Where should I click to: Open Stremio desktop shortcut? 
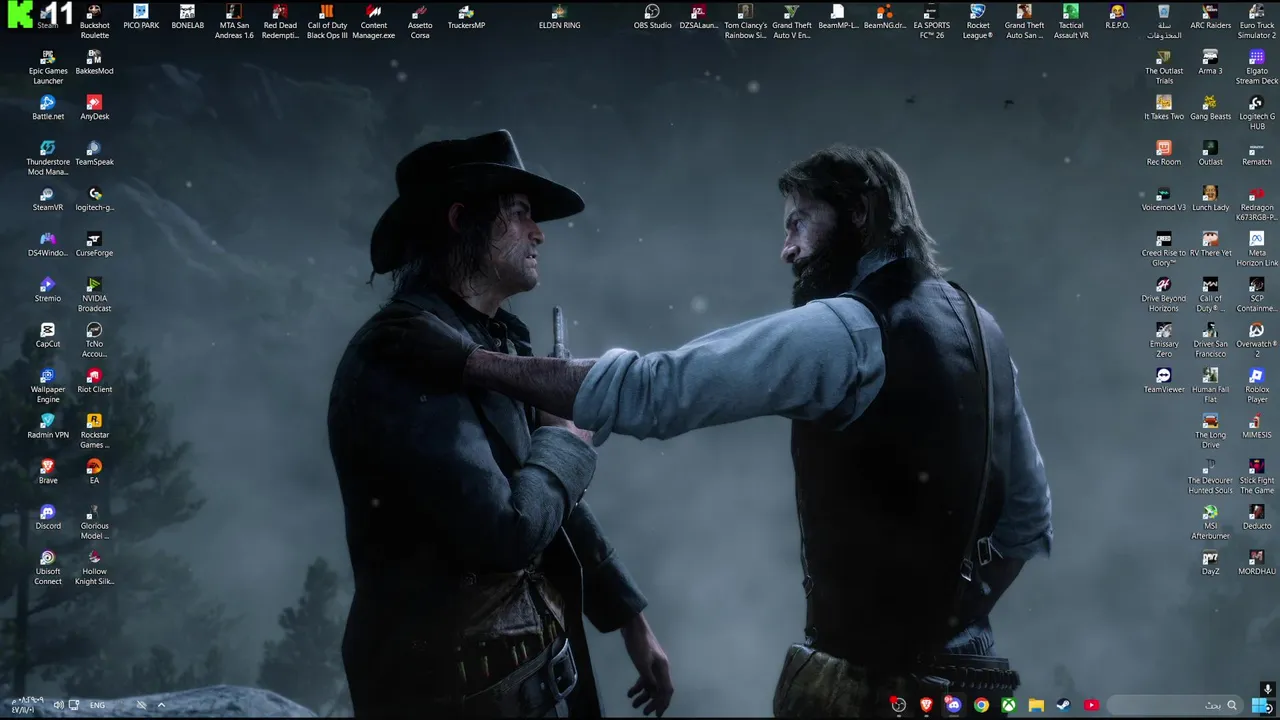[47, 289]
